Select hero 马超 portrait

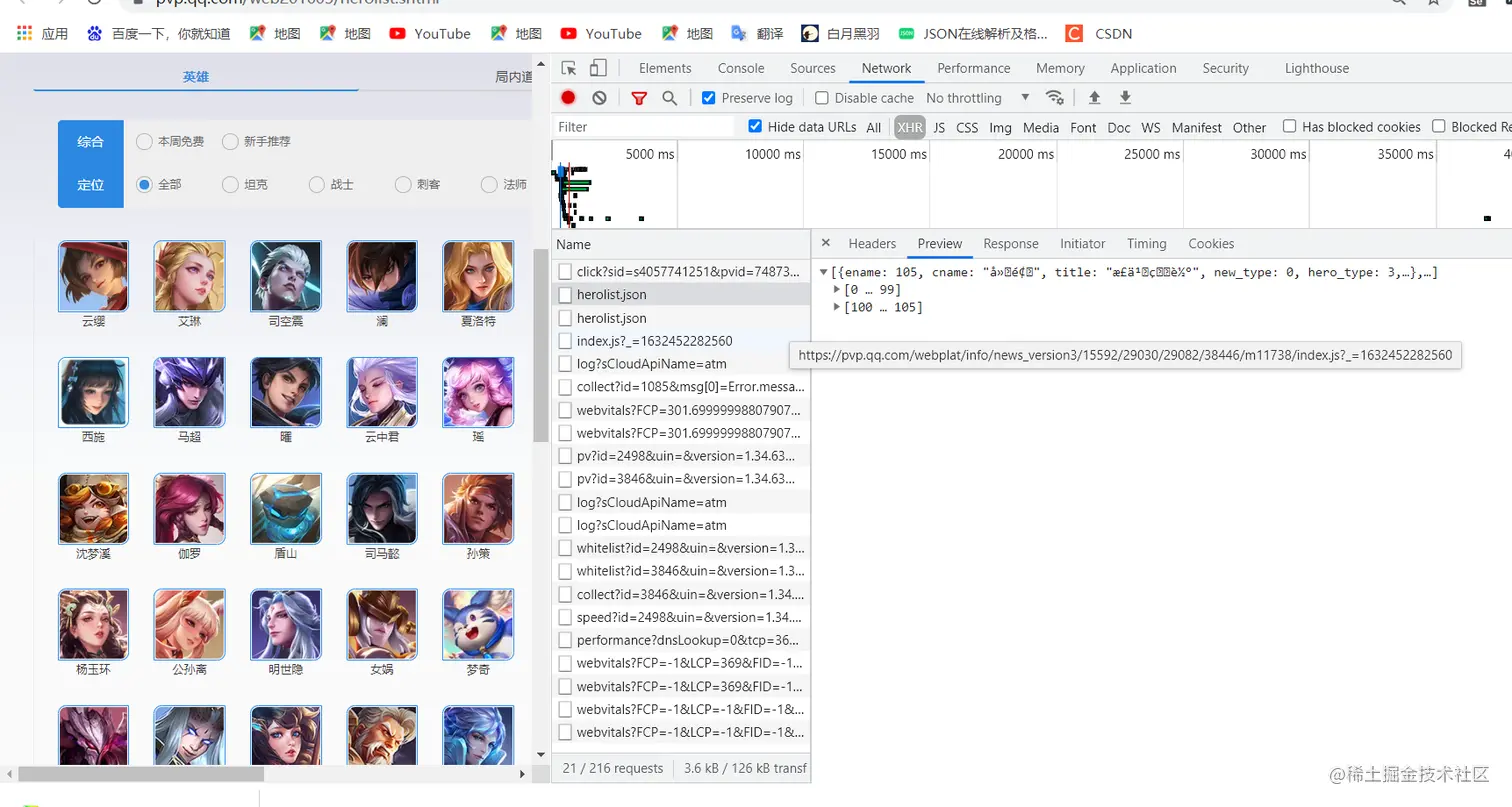point(189,392)
